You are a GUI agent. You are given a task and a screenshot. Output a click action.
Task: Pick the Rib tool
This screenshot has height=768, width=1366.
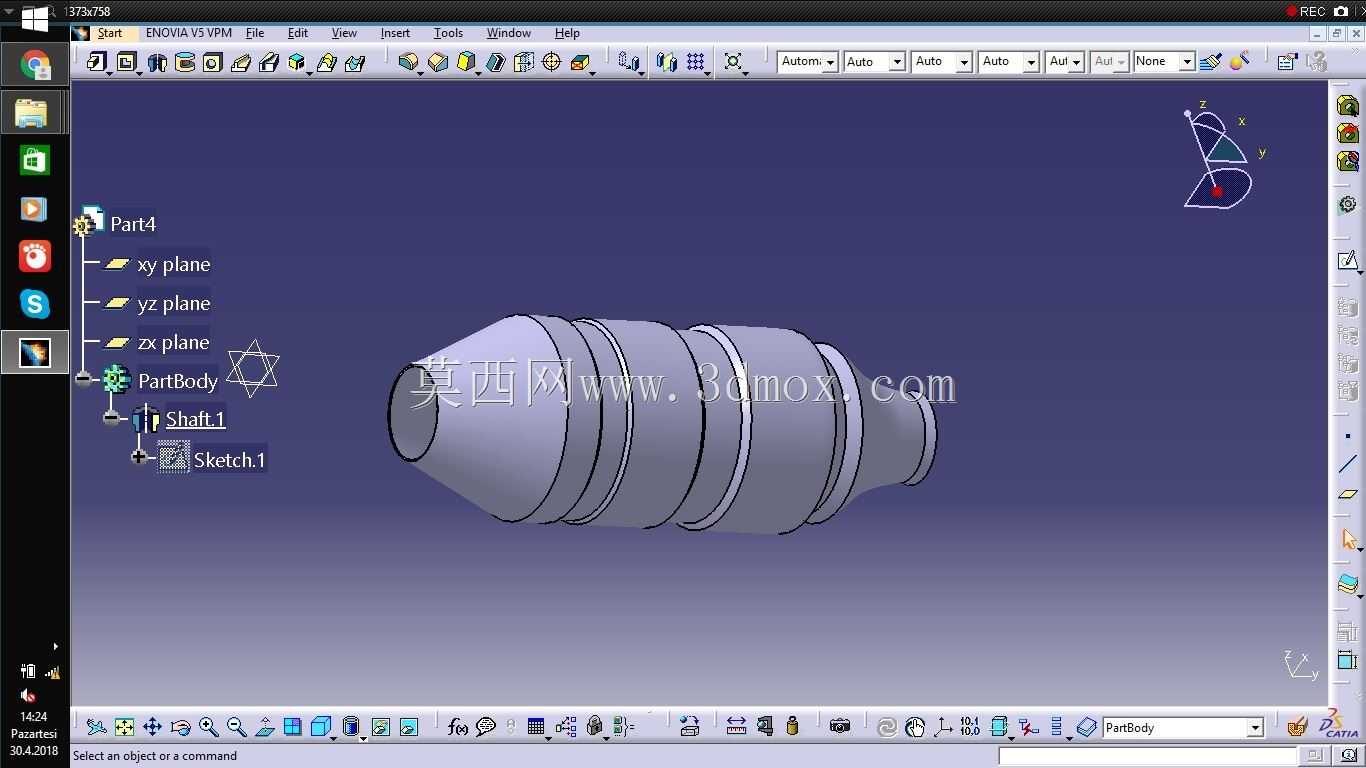(241, 62)
